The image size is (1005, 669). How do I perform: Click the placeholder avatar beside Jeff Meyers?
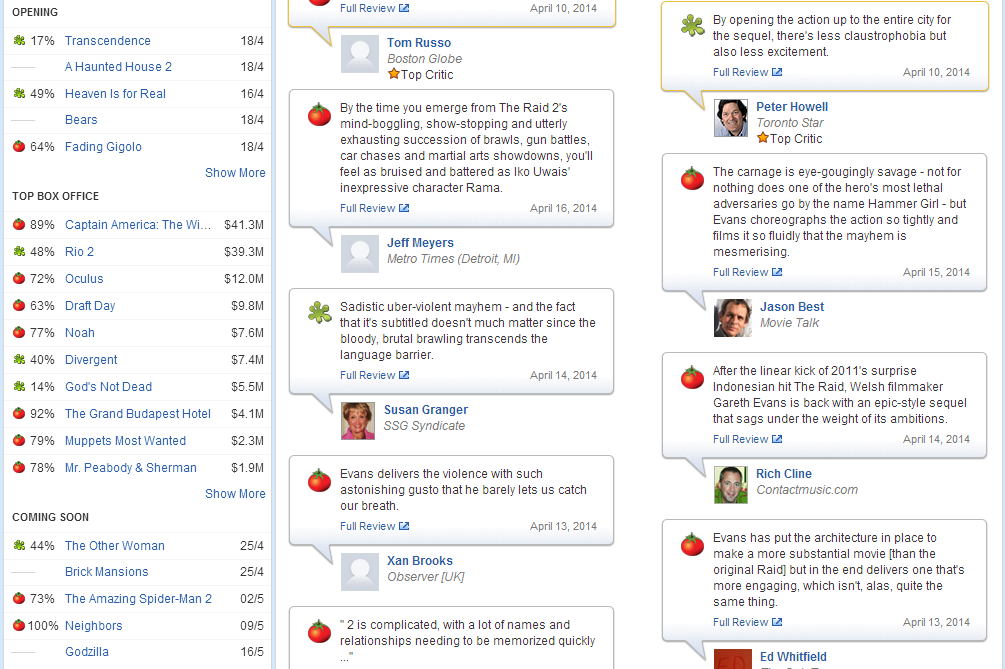[x=360, y=254]
